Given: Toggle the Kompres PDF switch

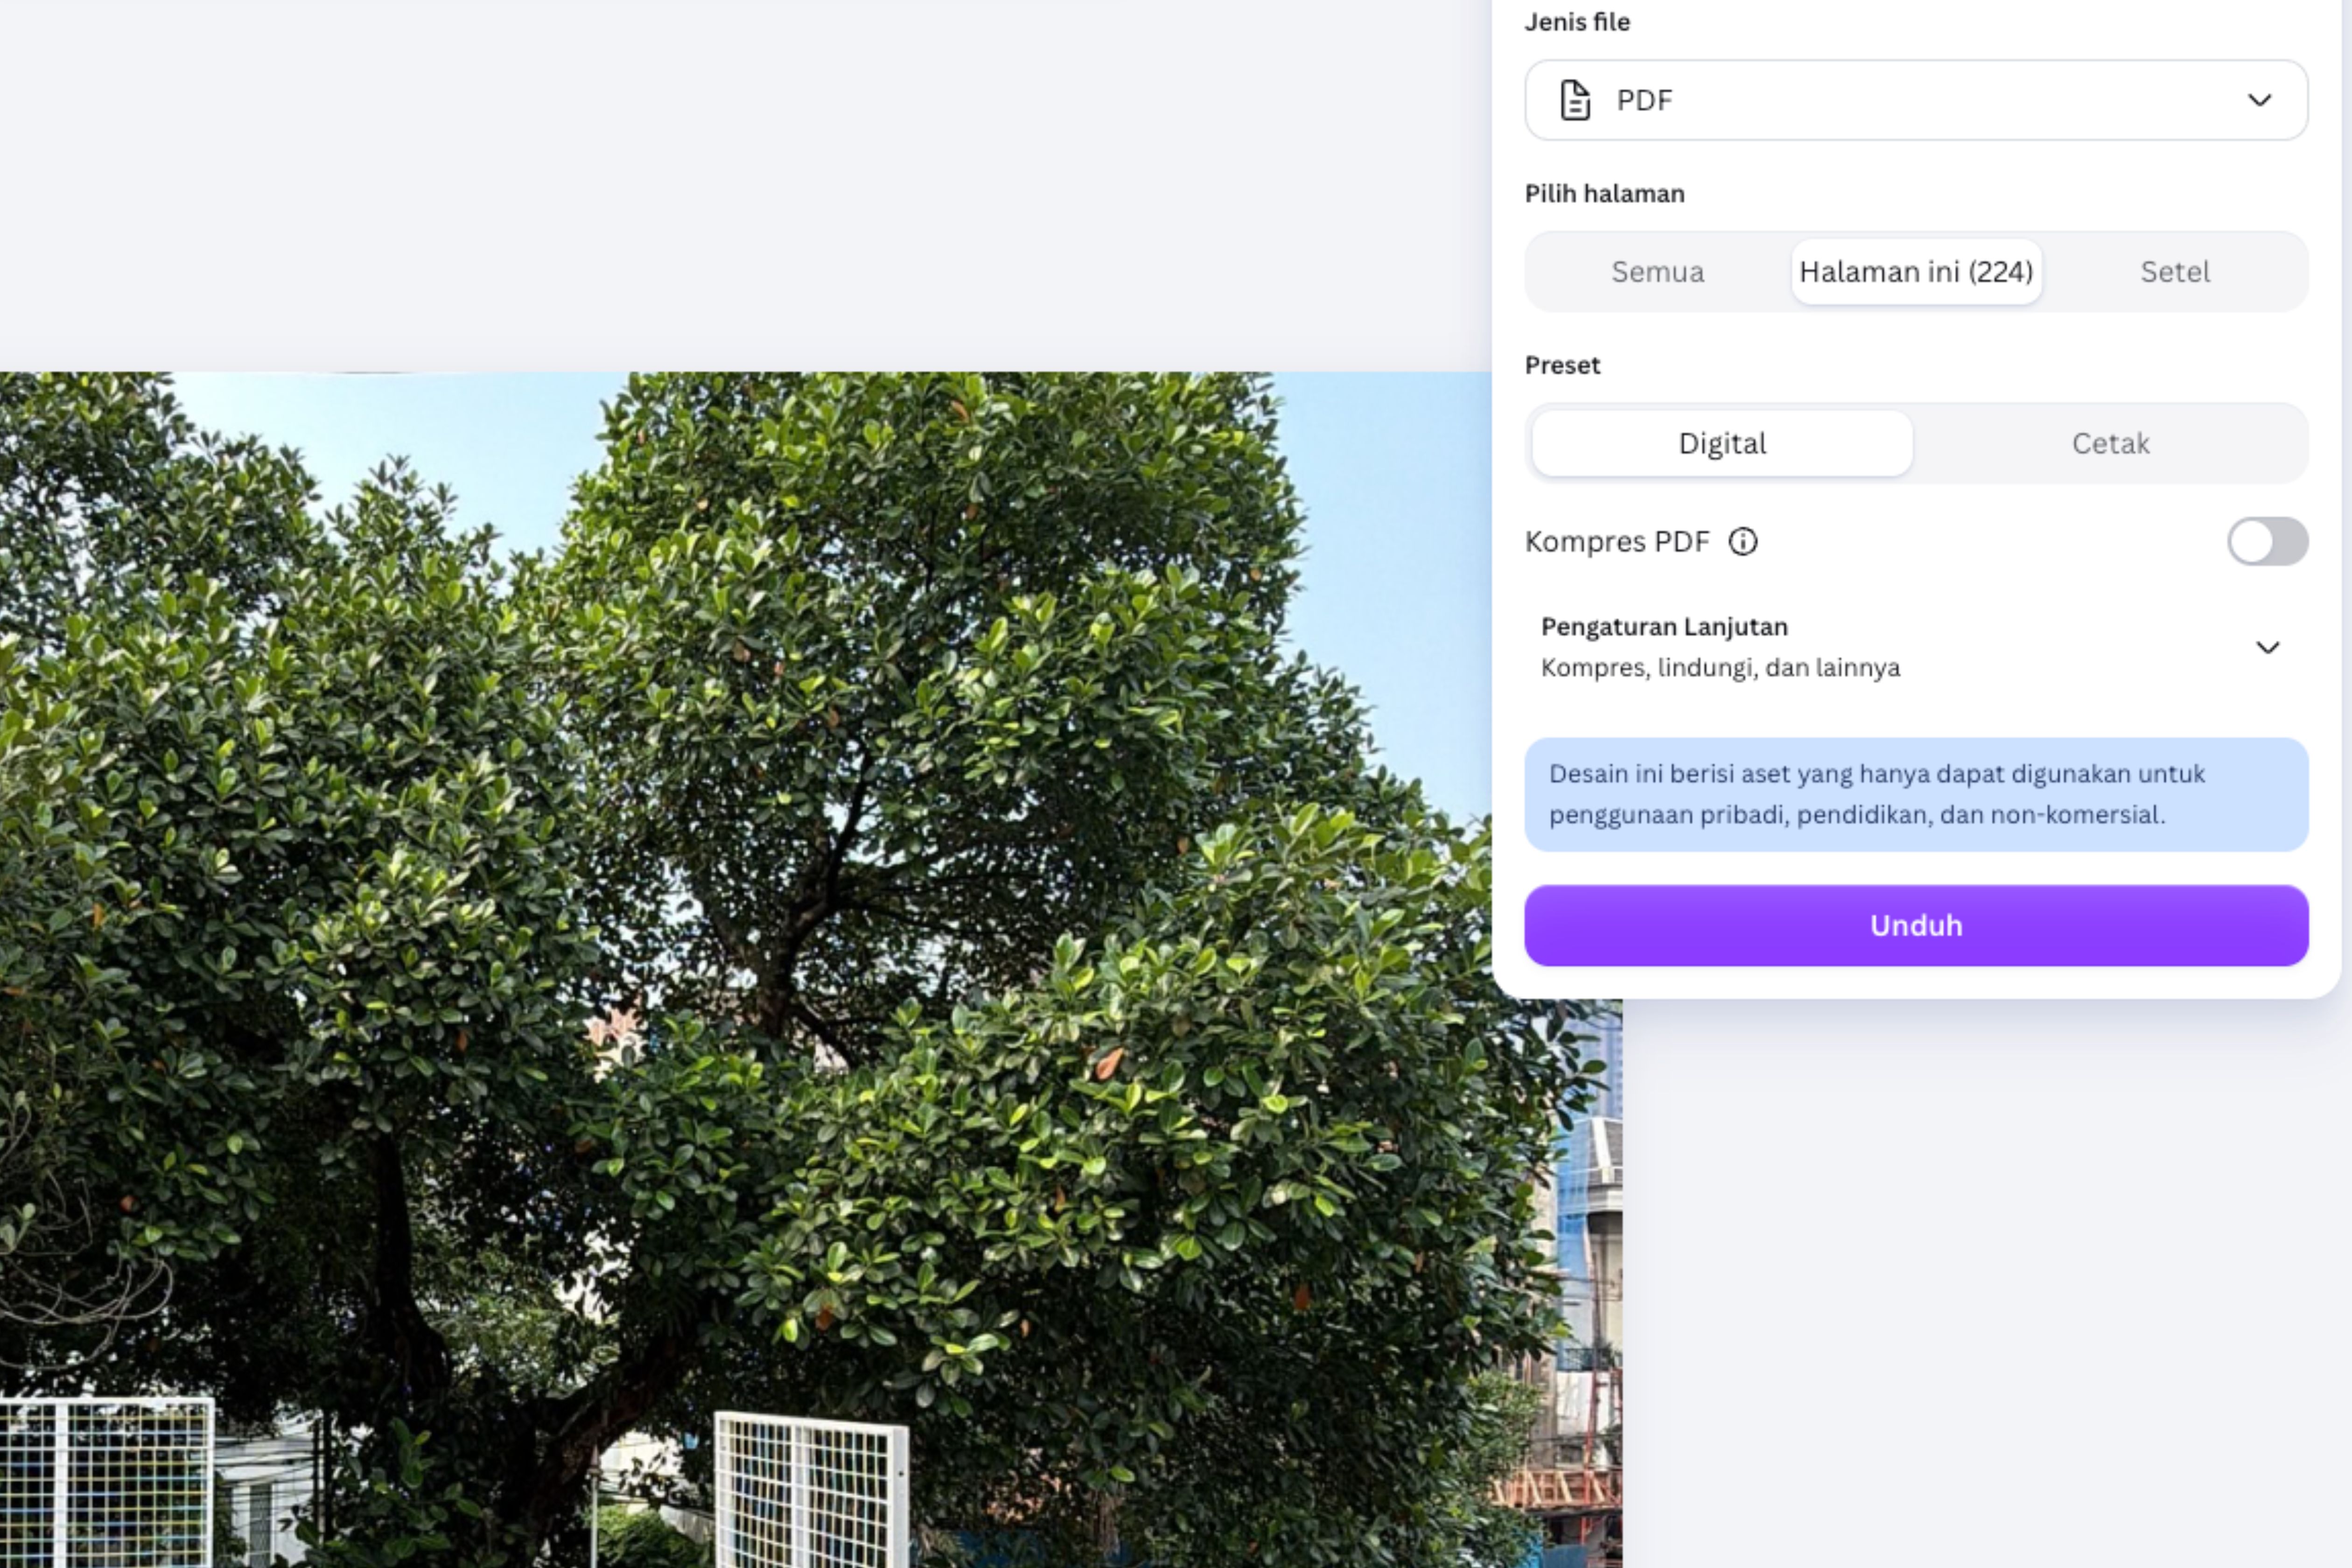Looking at the screenshot, I should coord(2267,541).
